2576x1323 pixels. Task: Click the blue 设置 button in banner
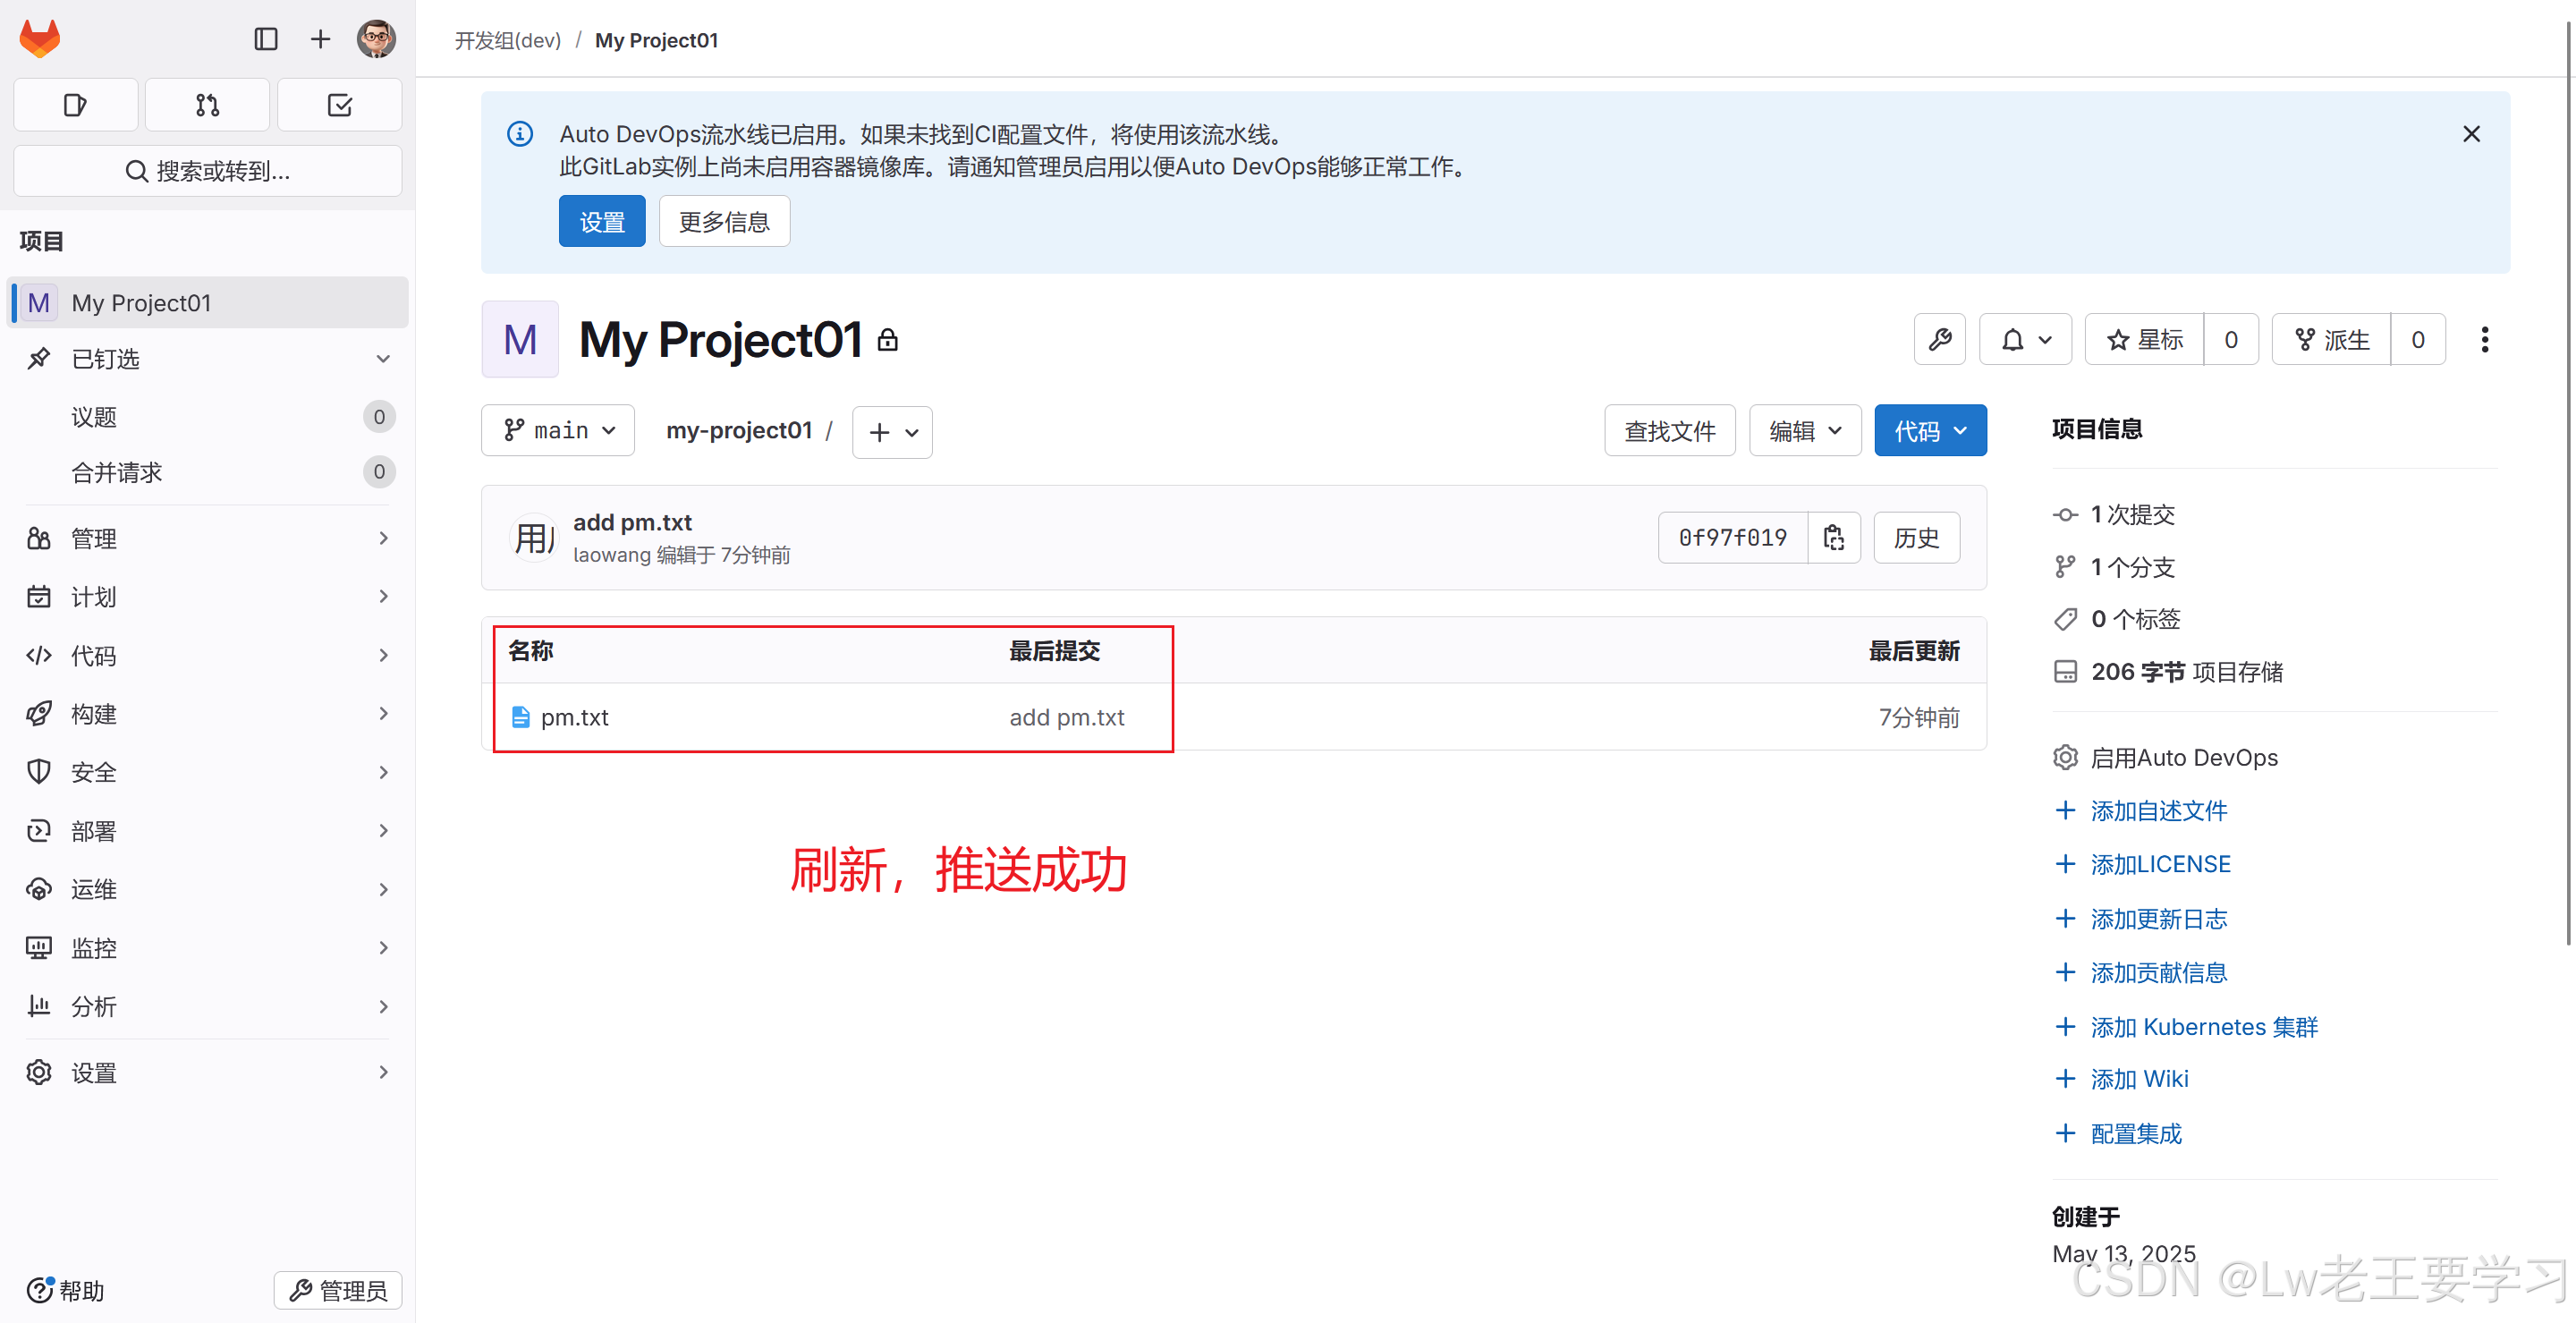click(x=601, y=221)
